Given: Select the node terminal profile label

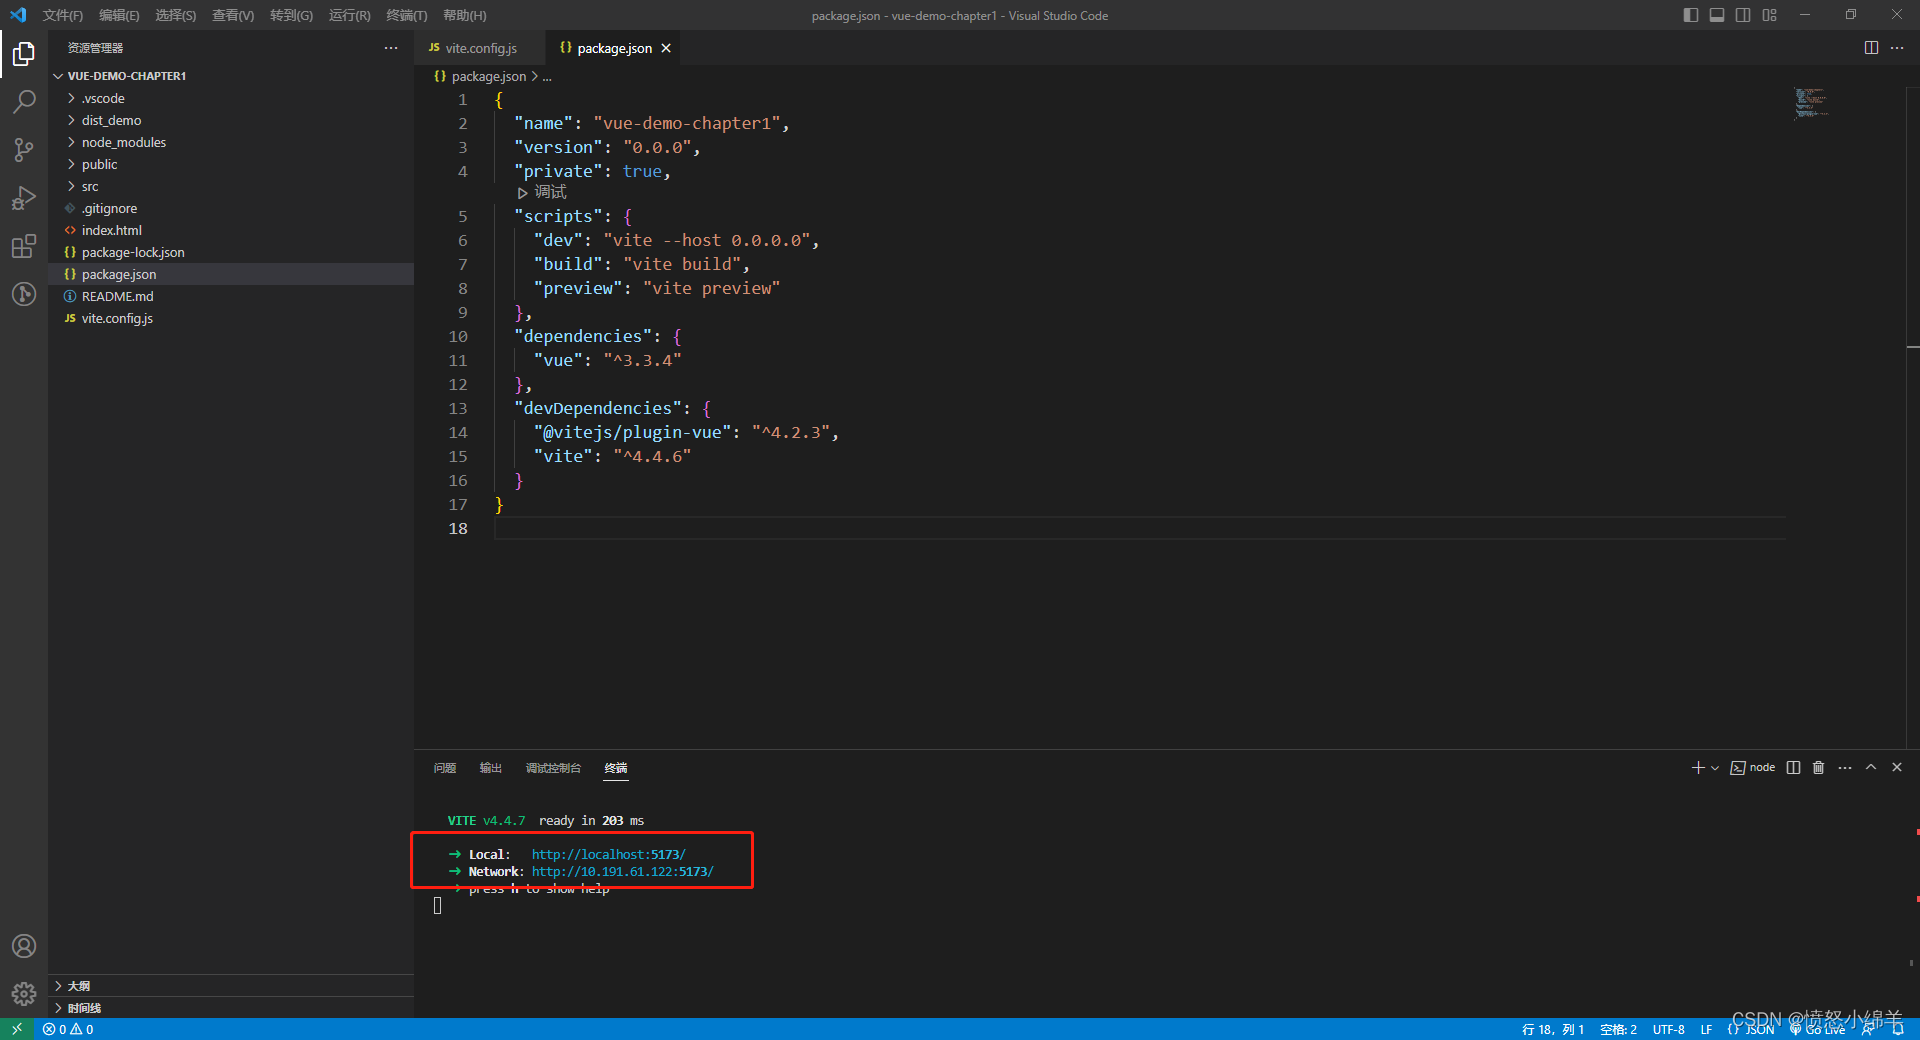Looking at the screenshot, I should click(1753, 768).
